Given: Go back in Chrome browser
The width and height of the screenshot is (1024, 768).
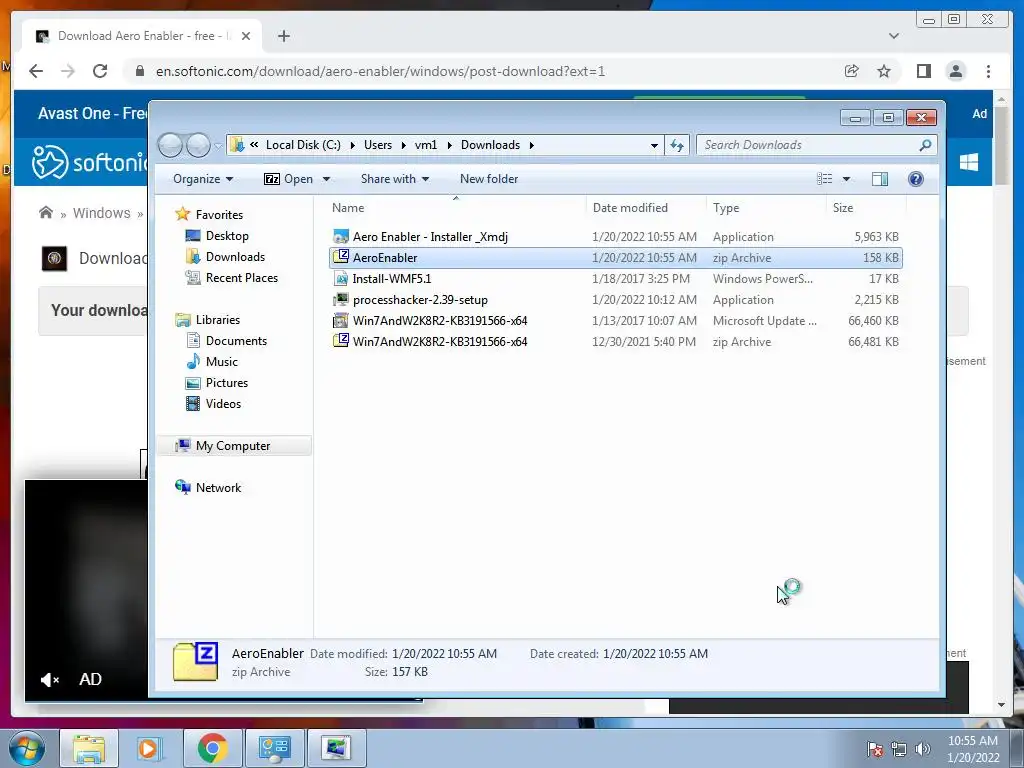Looking at the screenshot, I should [36, 71].
